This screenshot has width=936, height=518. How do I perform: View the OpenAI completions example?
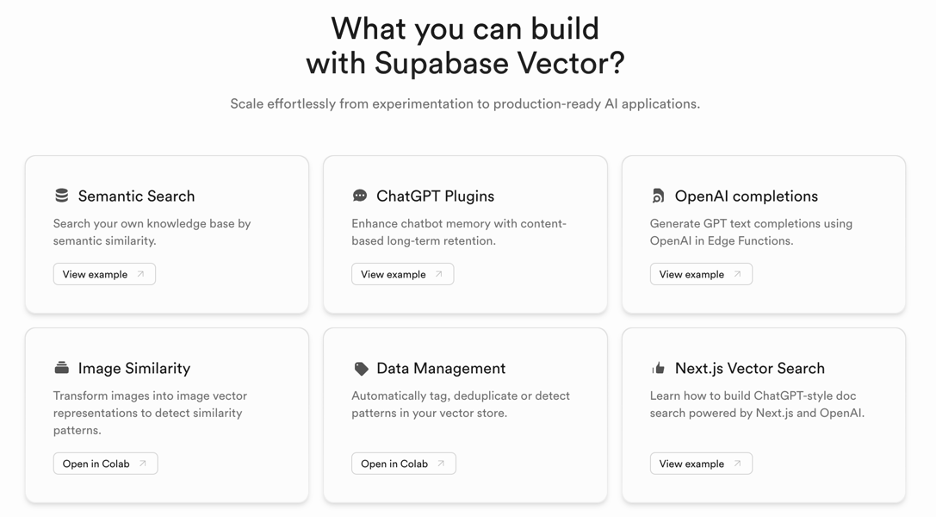point(692,274)
